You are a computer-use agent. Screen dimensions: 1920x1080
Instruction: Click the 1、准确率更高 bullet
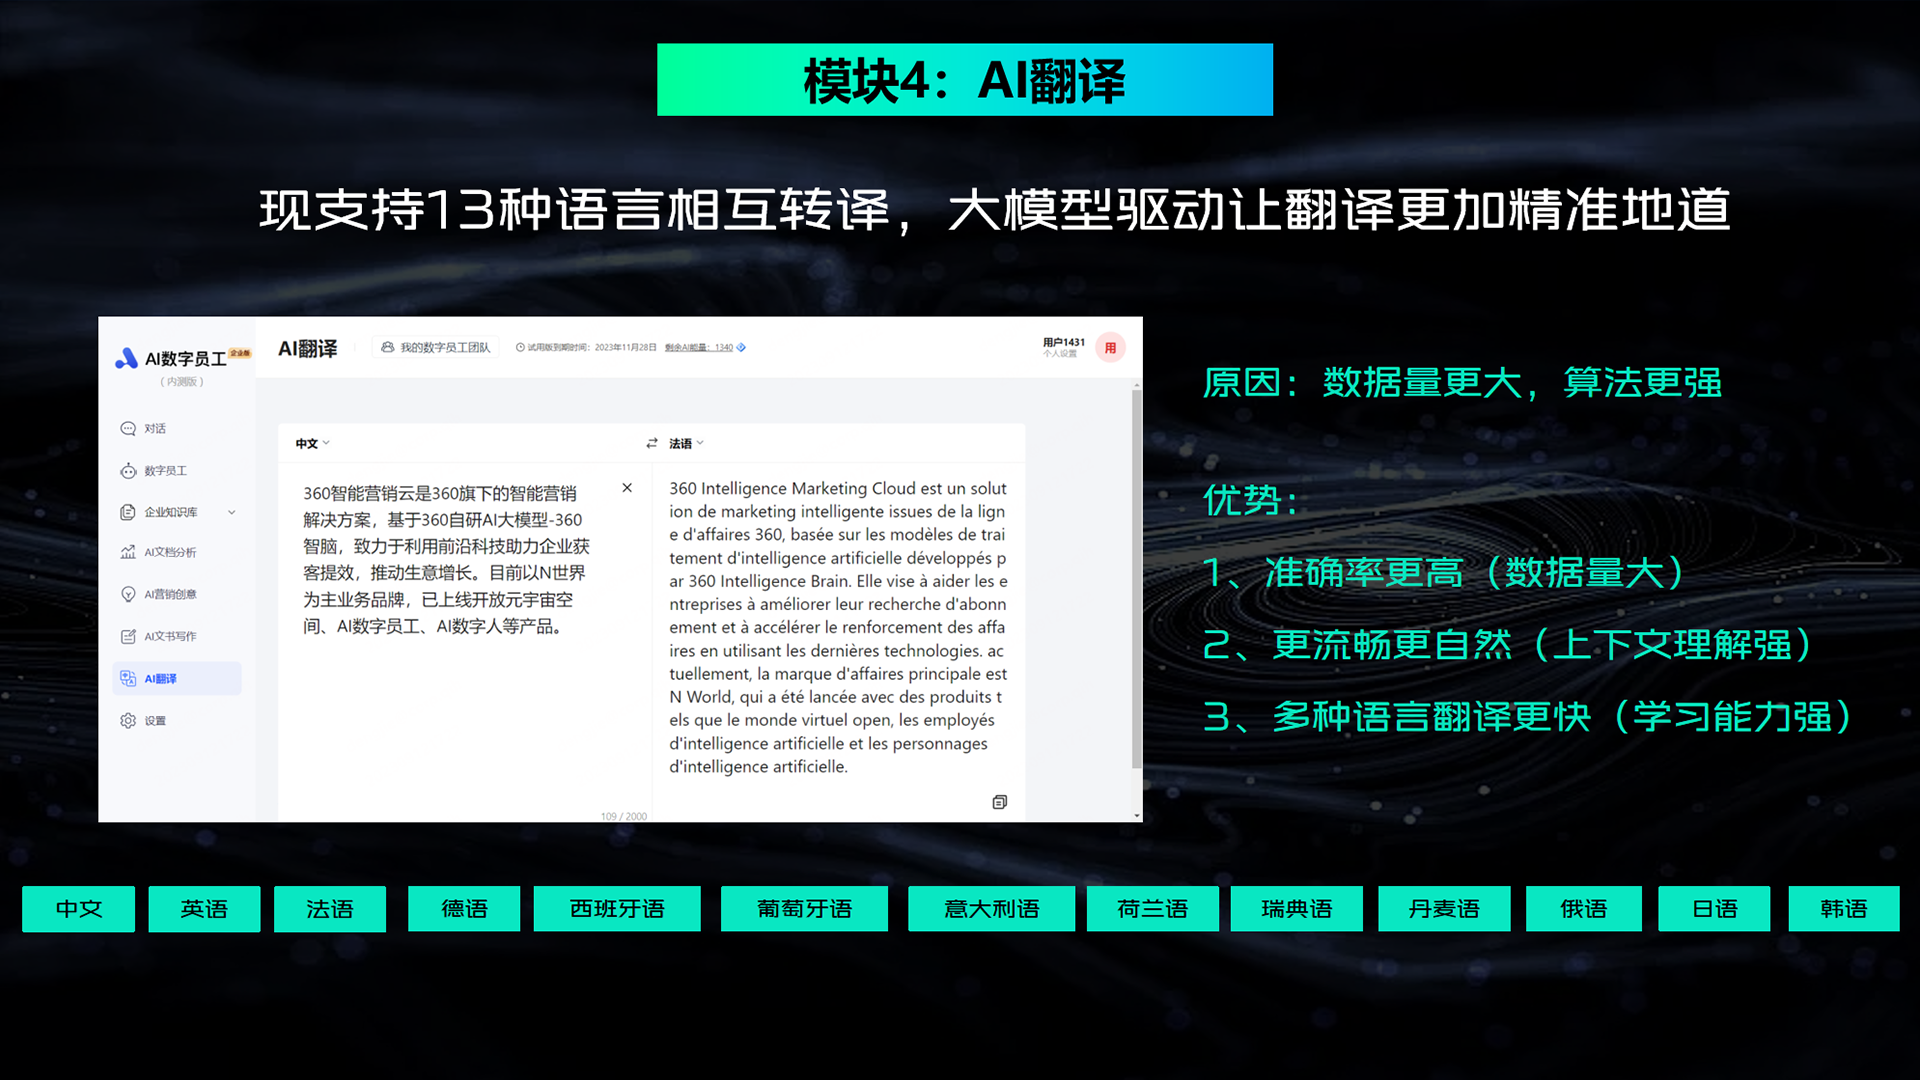(x=1444, y=572)
